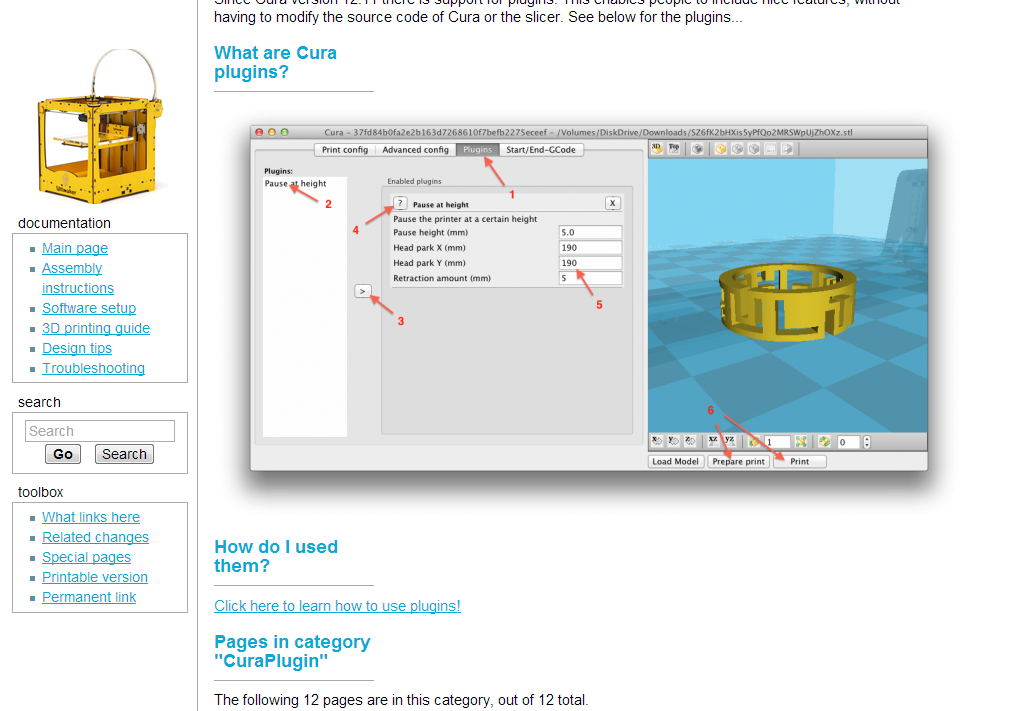Click the rotation field showing 0

tap(848, 442)
